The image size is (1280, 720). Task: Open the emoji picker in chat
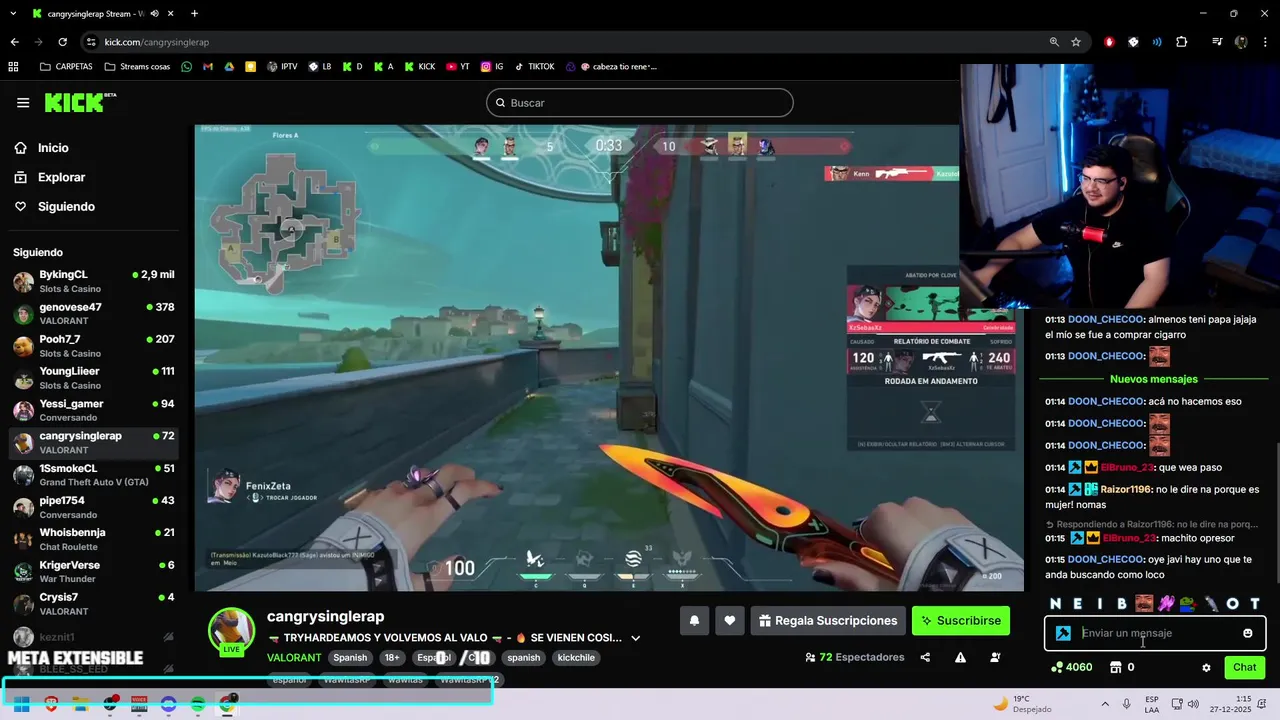tap(1248, 633)
